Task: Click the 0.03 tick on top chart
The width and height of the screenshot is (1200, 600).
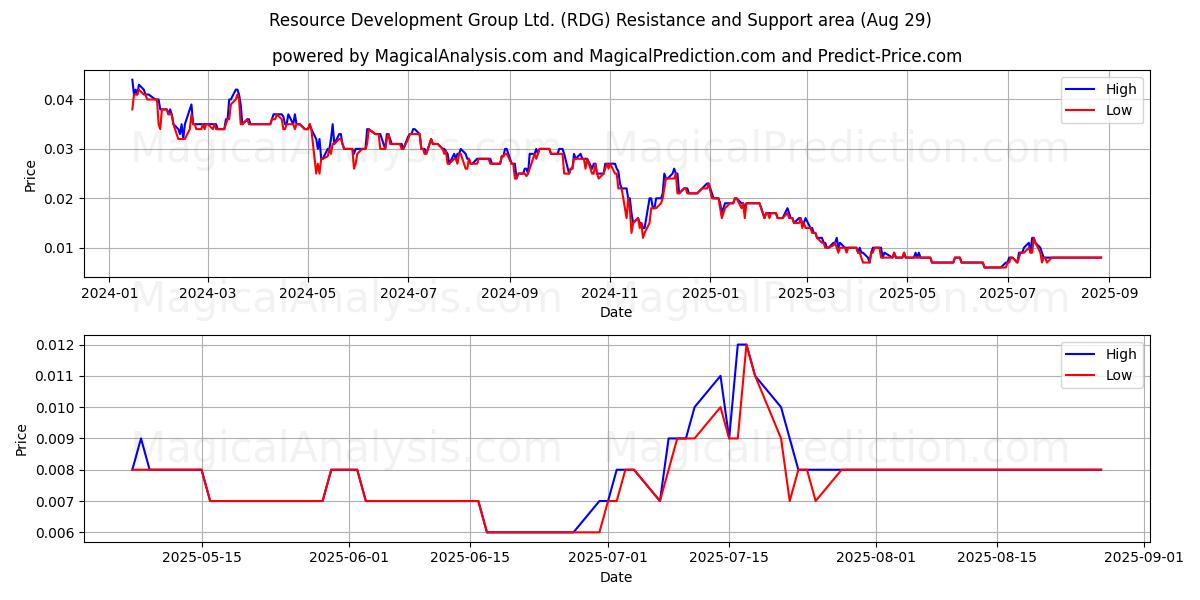Action: coord(59,149)
